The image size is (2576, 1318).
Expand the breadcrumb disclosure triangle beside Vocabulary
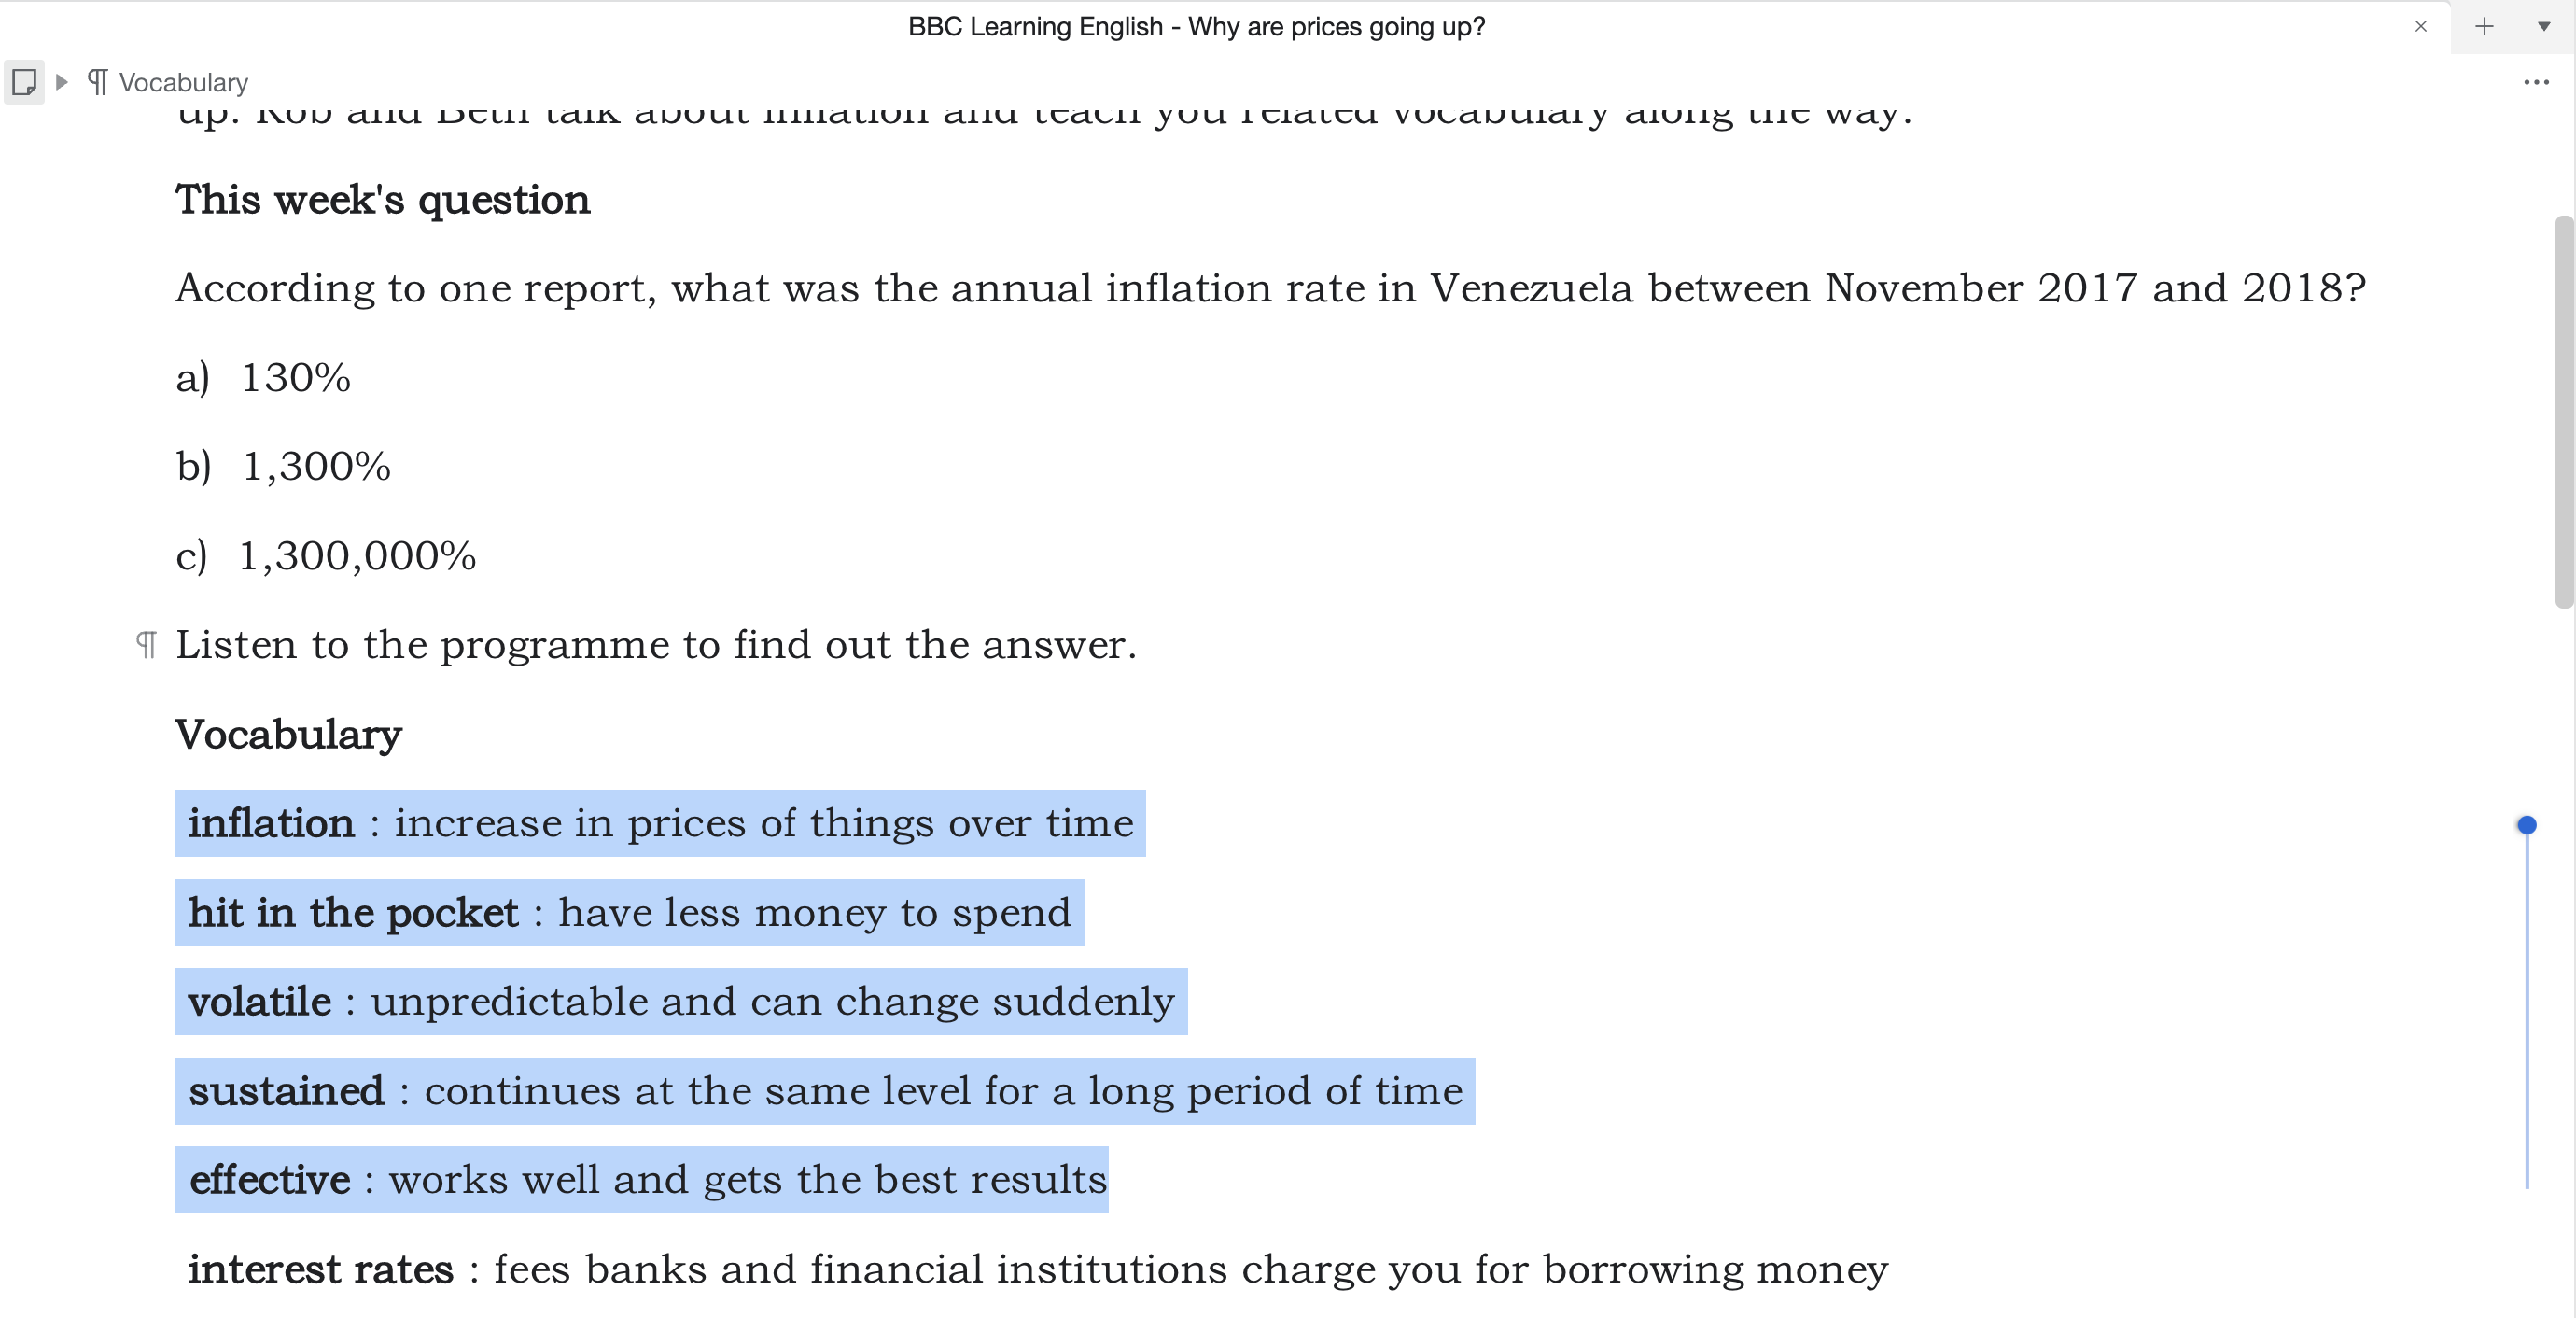pyautogui.click(x=62, y=82)
